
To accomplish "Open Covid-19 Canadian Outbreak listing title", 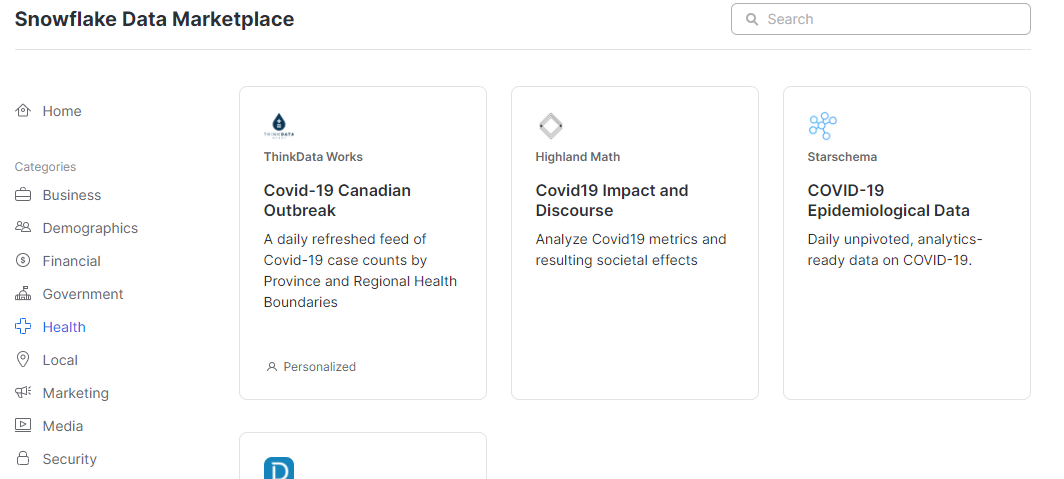I will coord(337,201).
